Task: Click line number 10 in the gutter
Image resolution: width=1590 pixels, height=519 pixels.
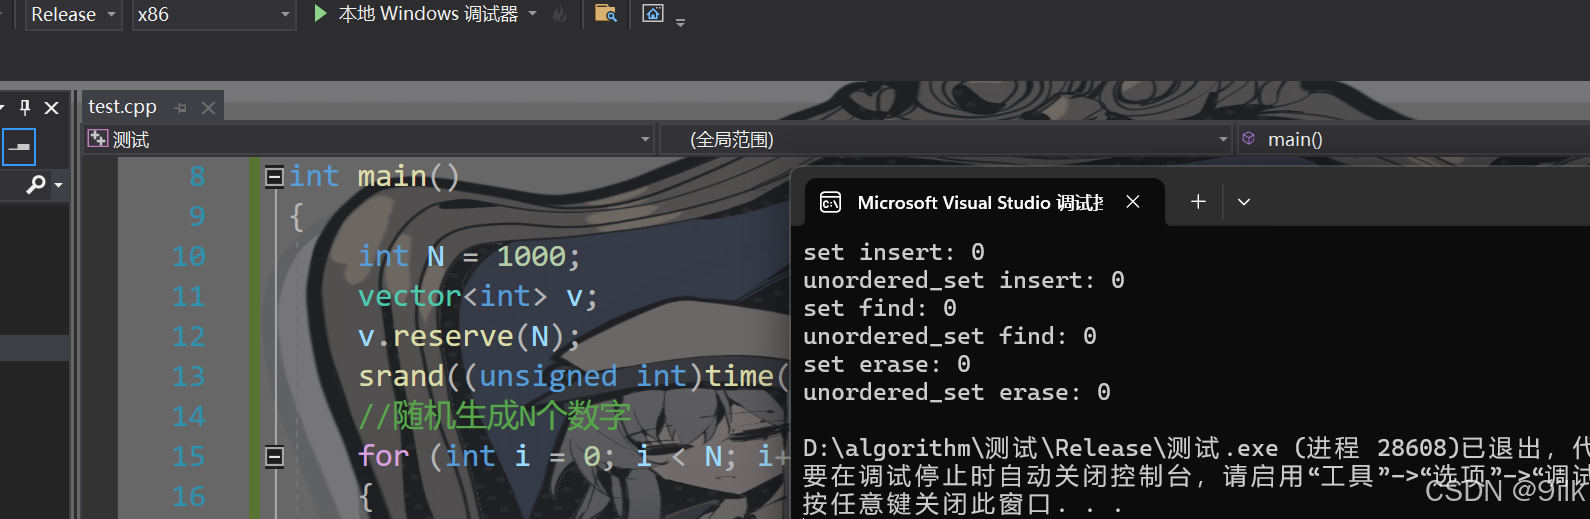Action: point(188,256)
